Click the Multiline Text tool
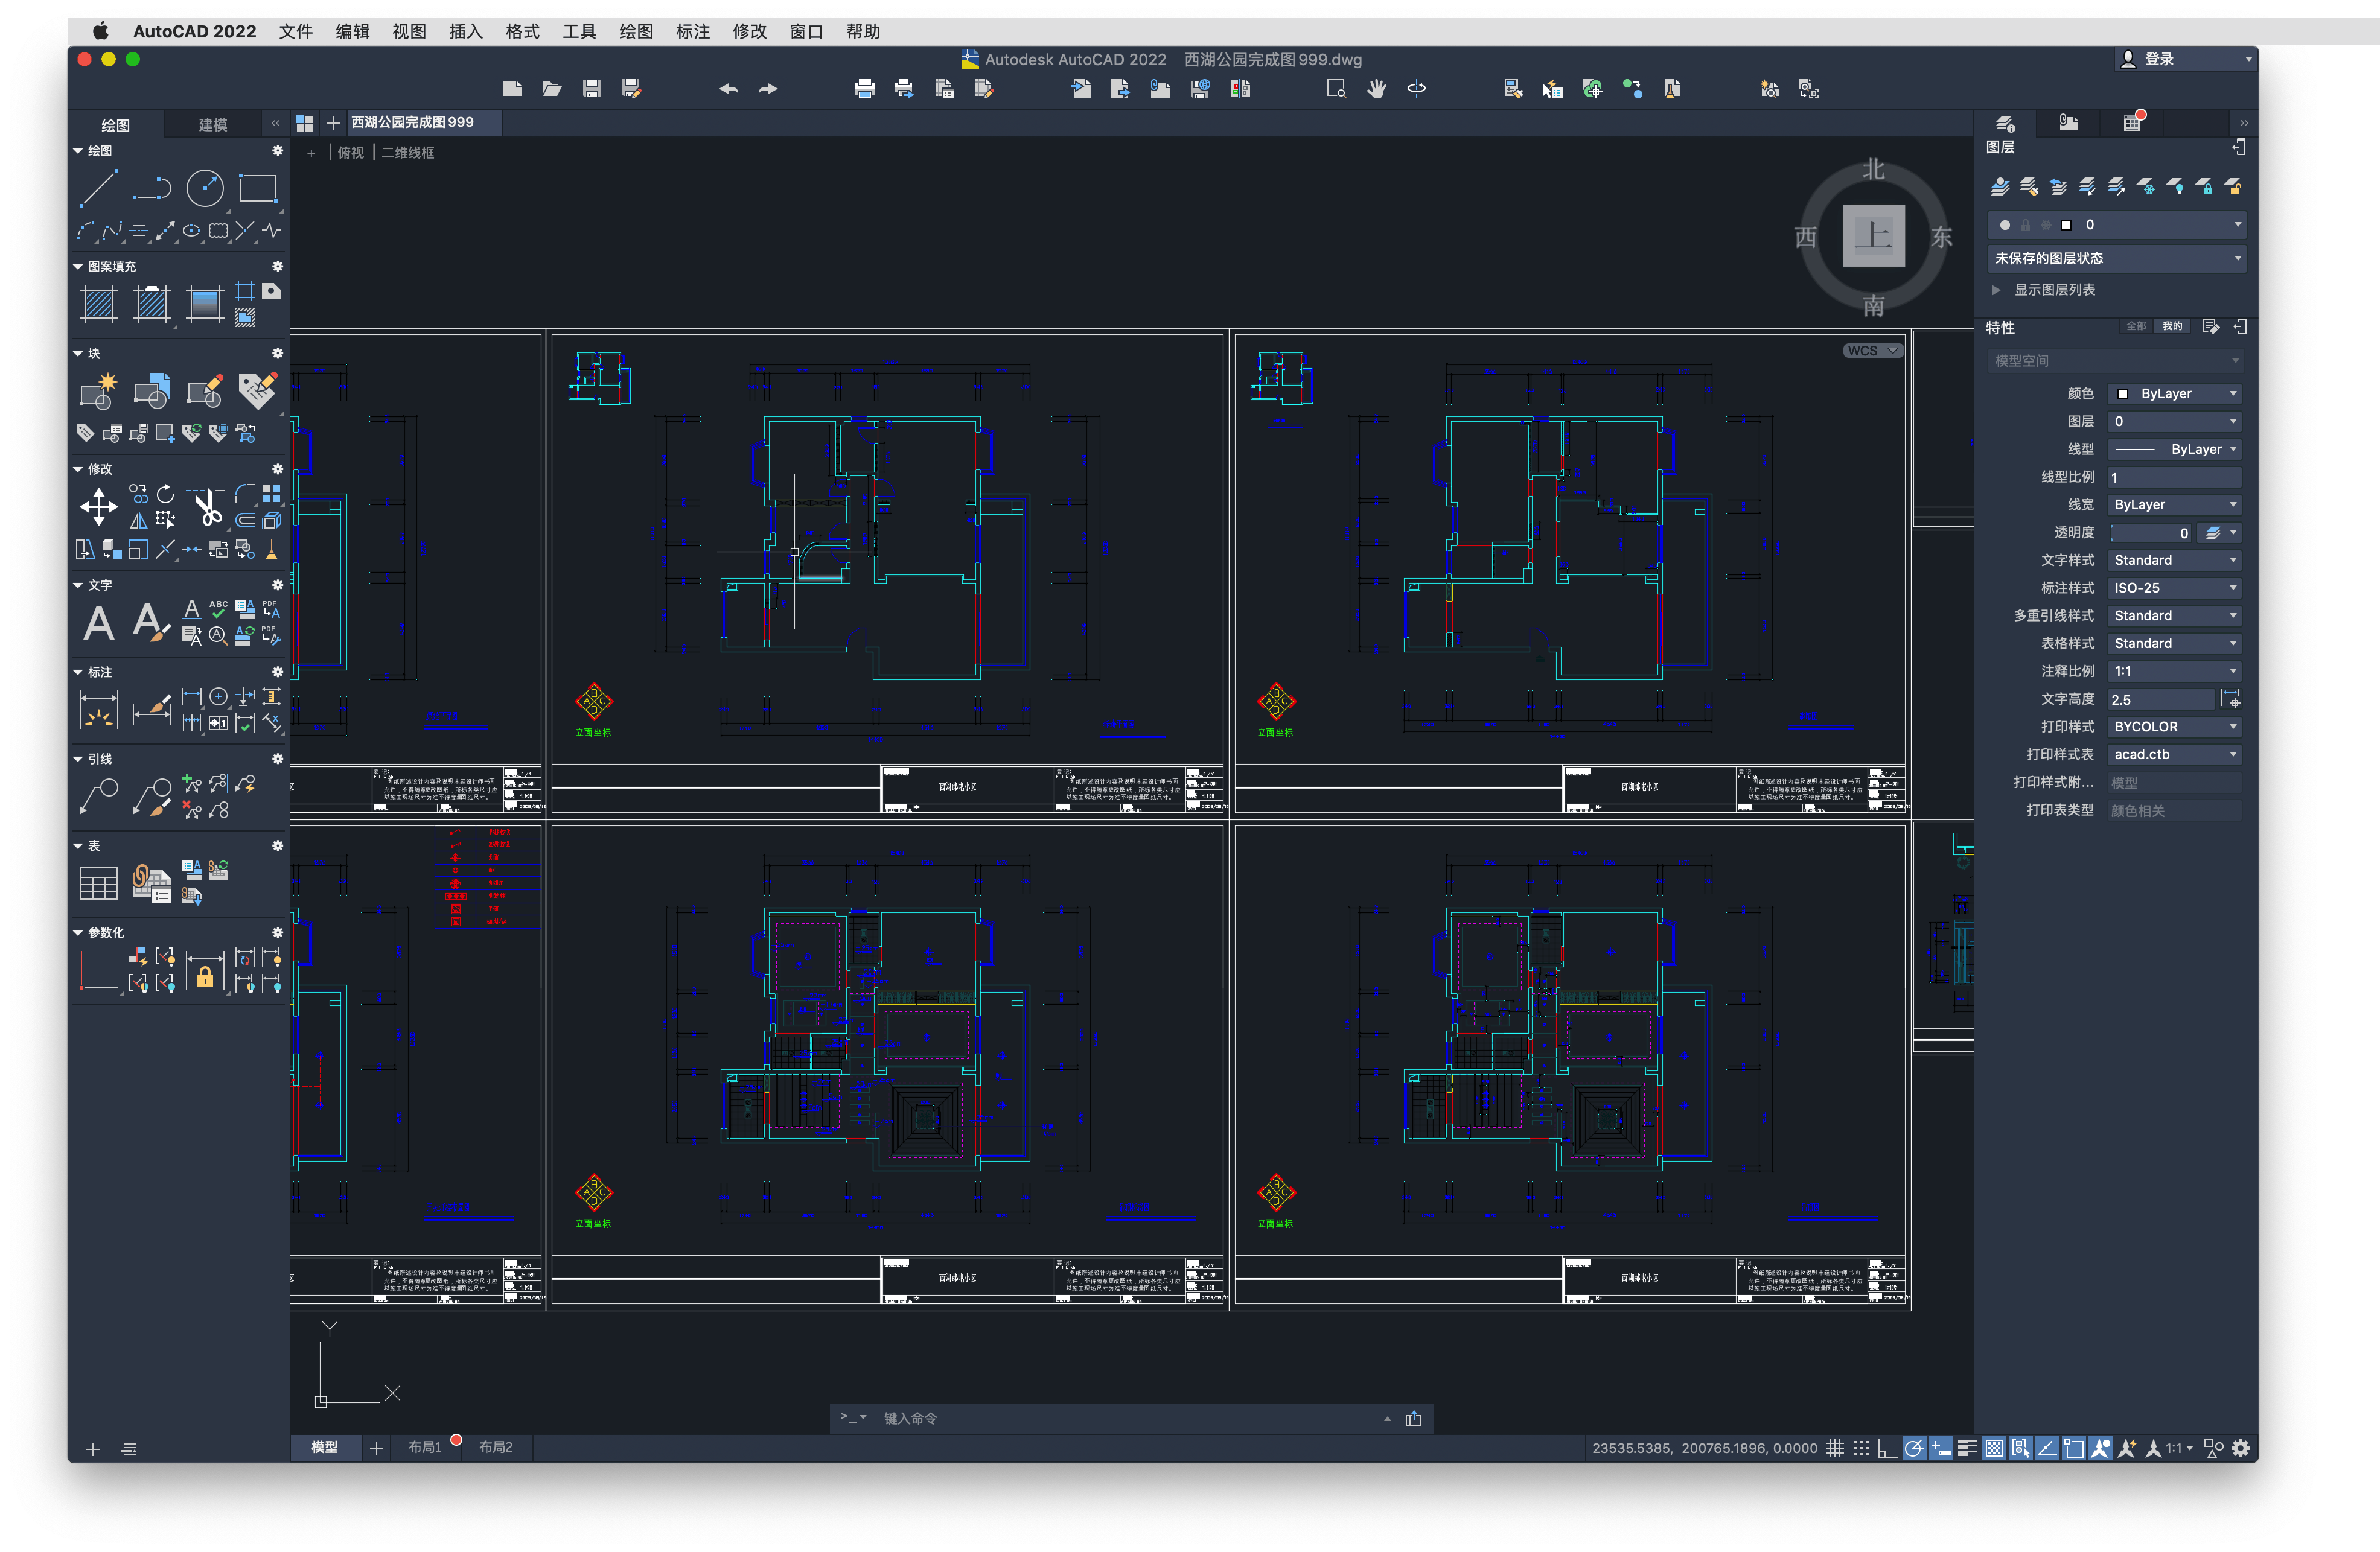This screenshot has height=1552, width=2380. coord(98,623)
